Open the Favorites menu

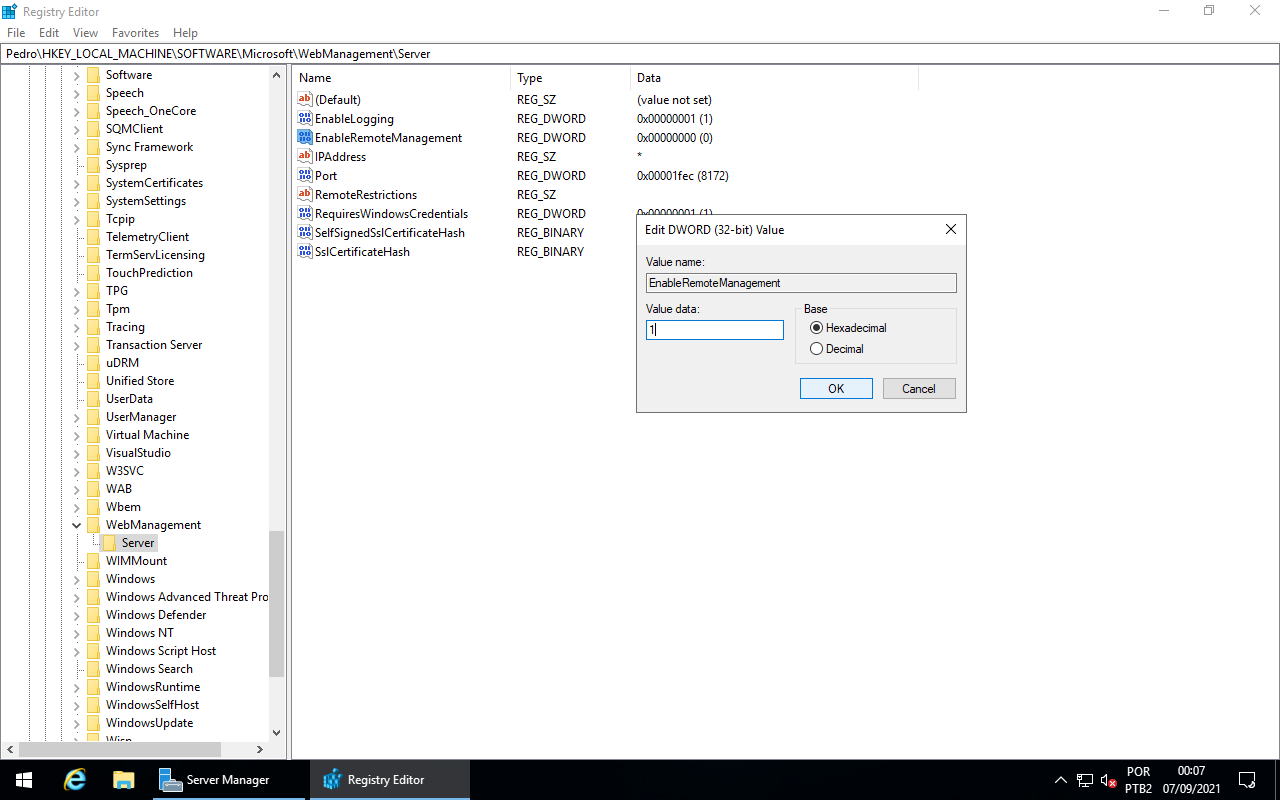pyautogui.click(x=135, y=32)
